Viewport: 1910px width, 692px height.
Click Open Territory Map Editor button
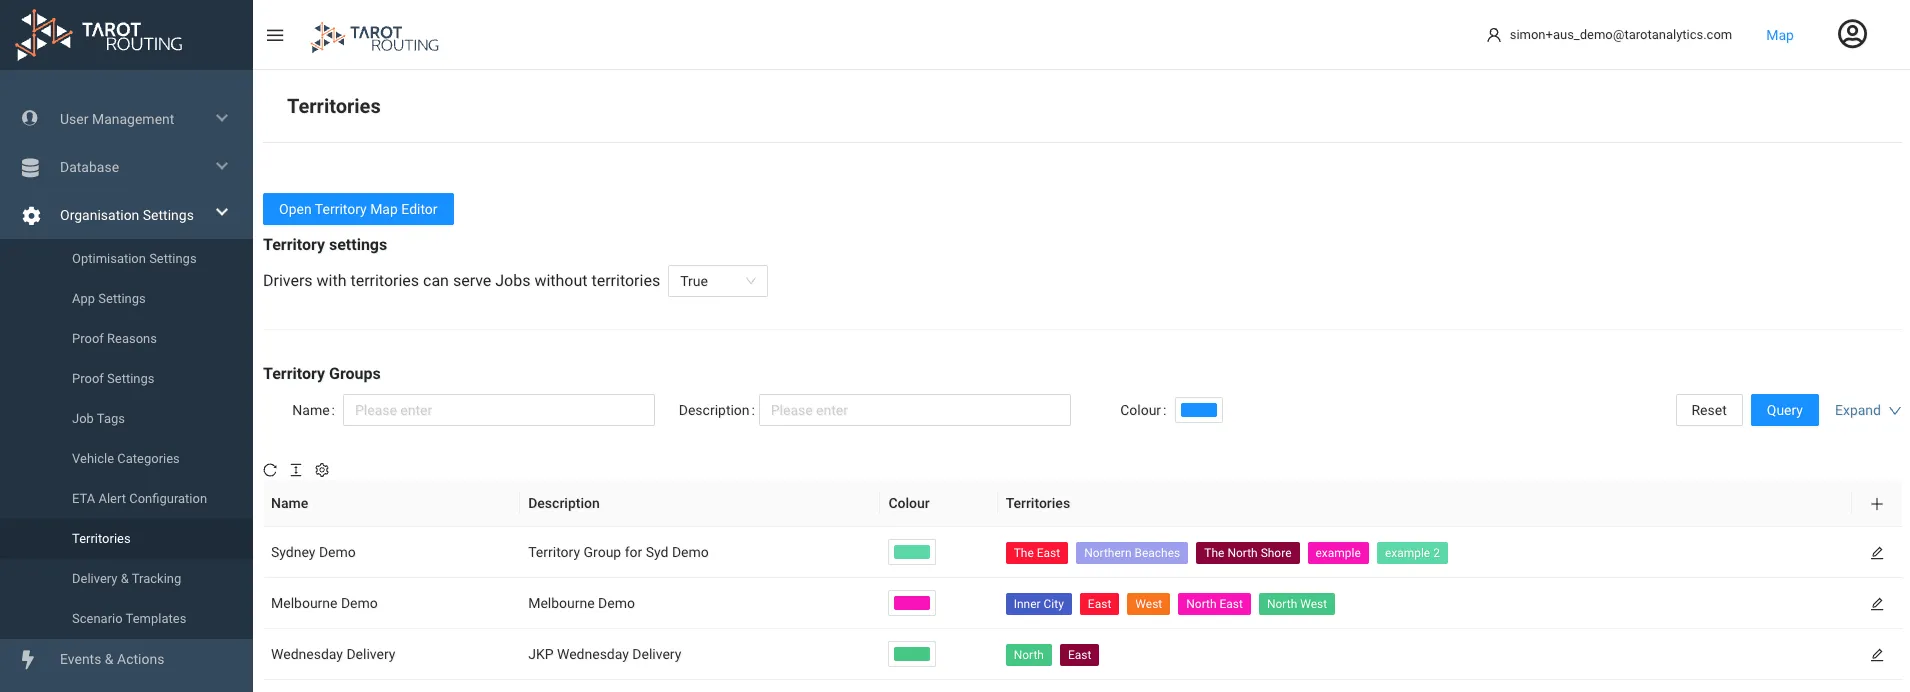(358, 209)
